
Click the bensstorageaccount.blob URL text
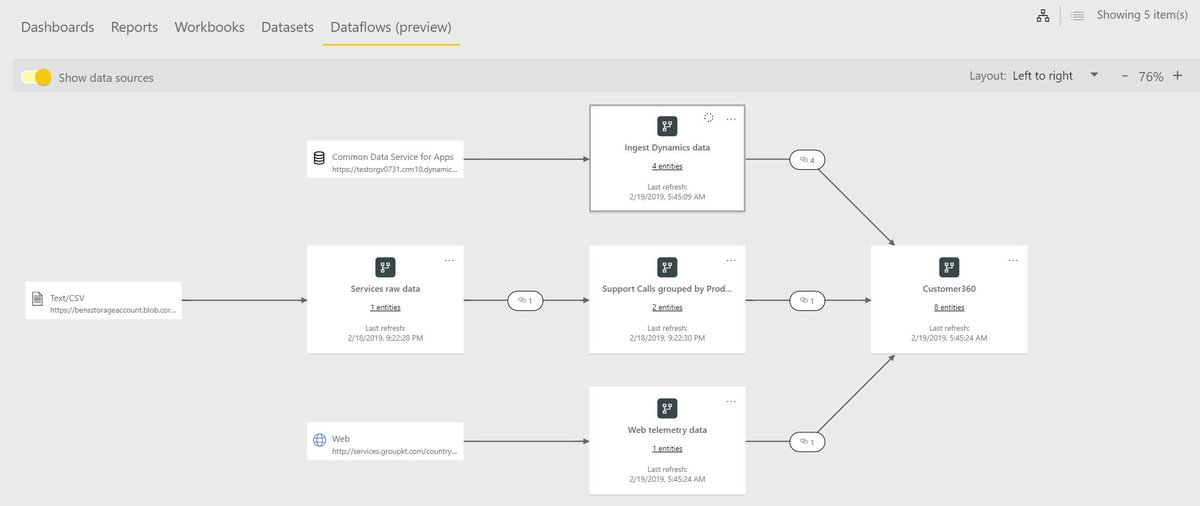[113, 311]
